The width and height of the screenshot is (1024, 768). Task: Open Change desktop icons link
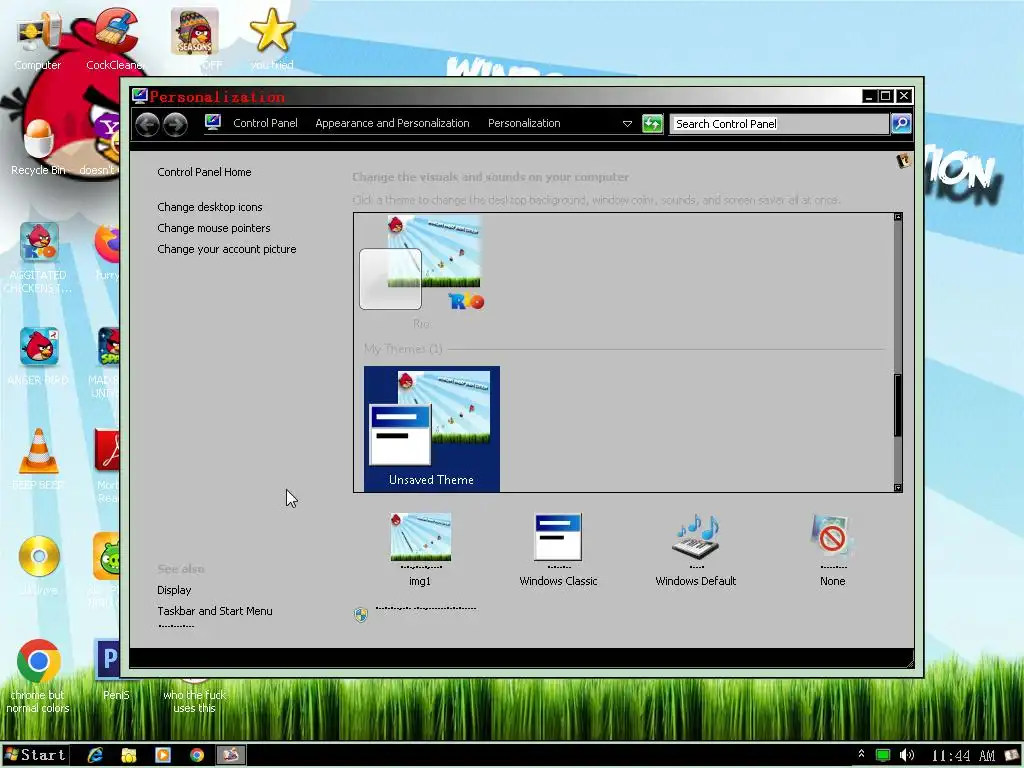click(210, 207)
